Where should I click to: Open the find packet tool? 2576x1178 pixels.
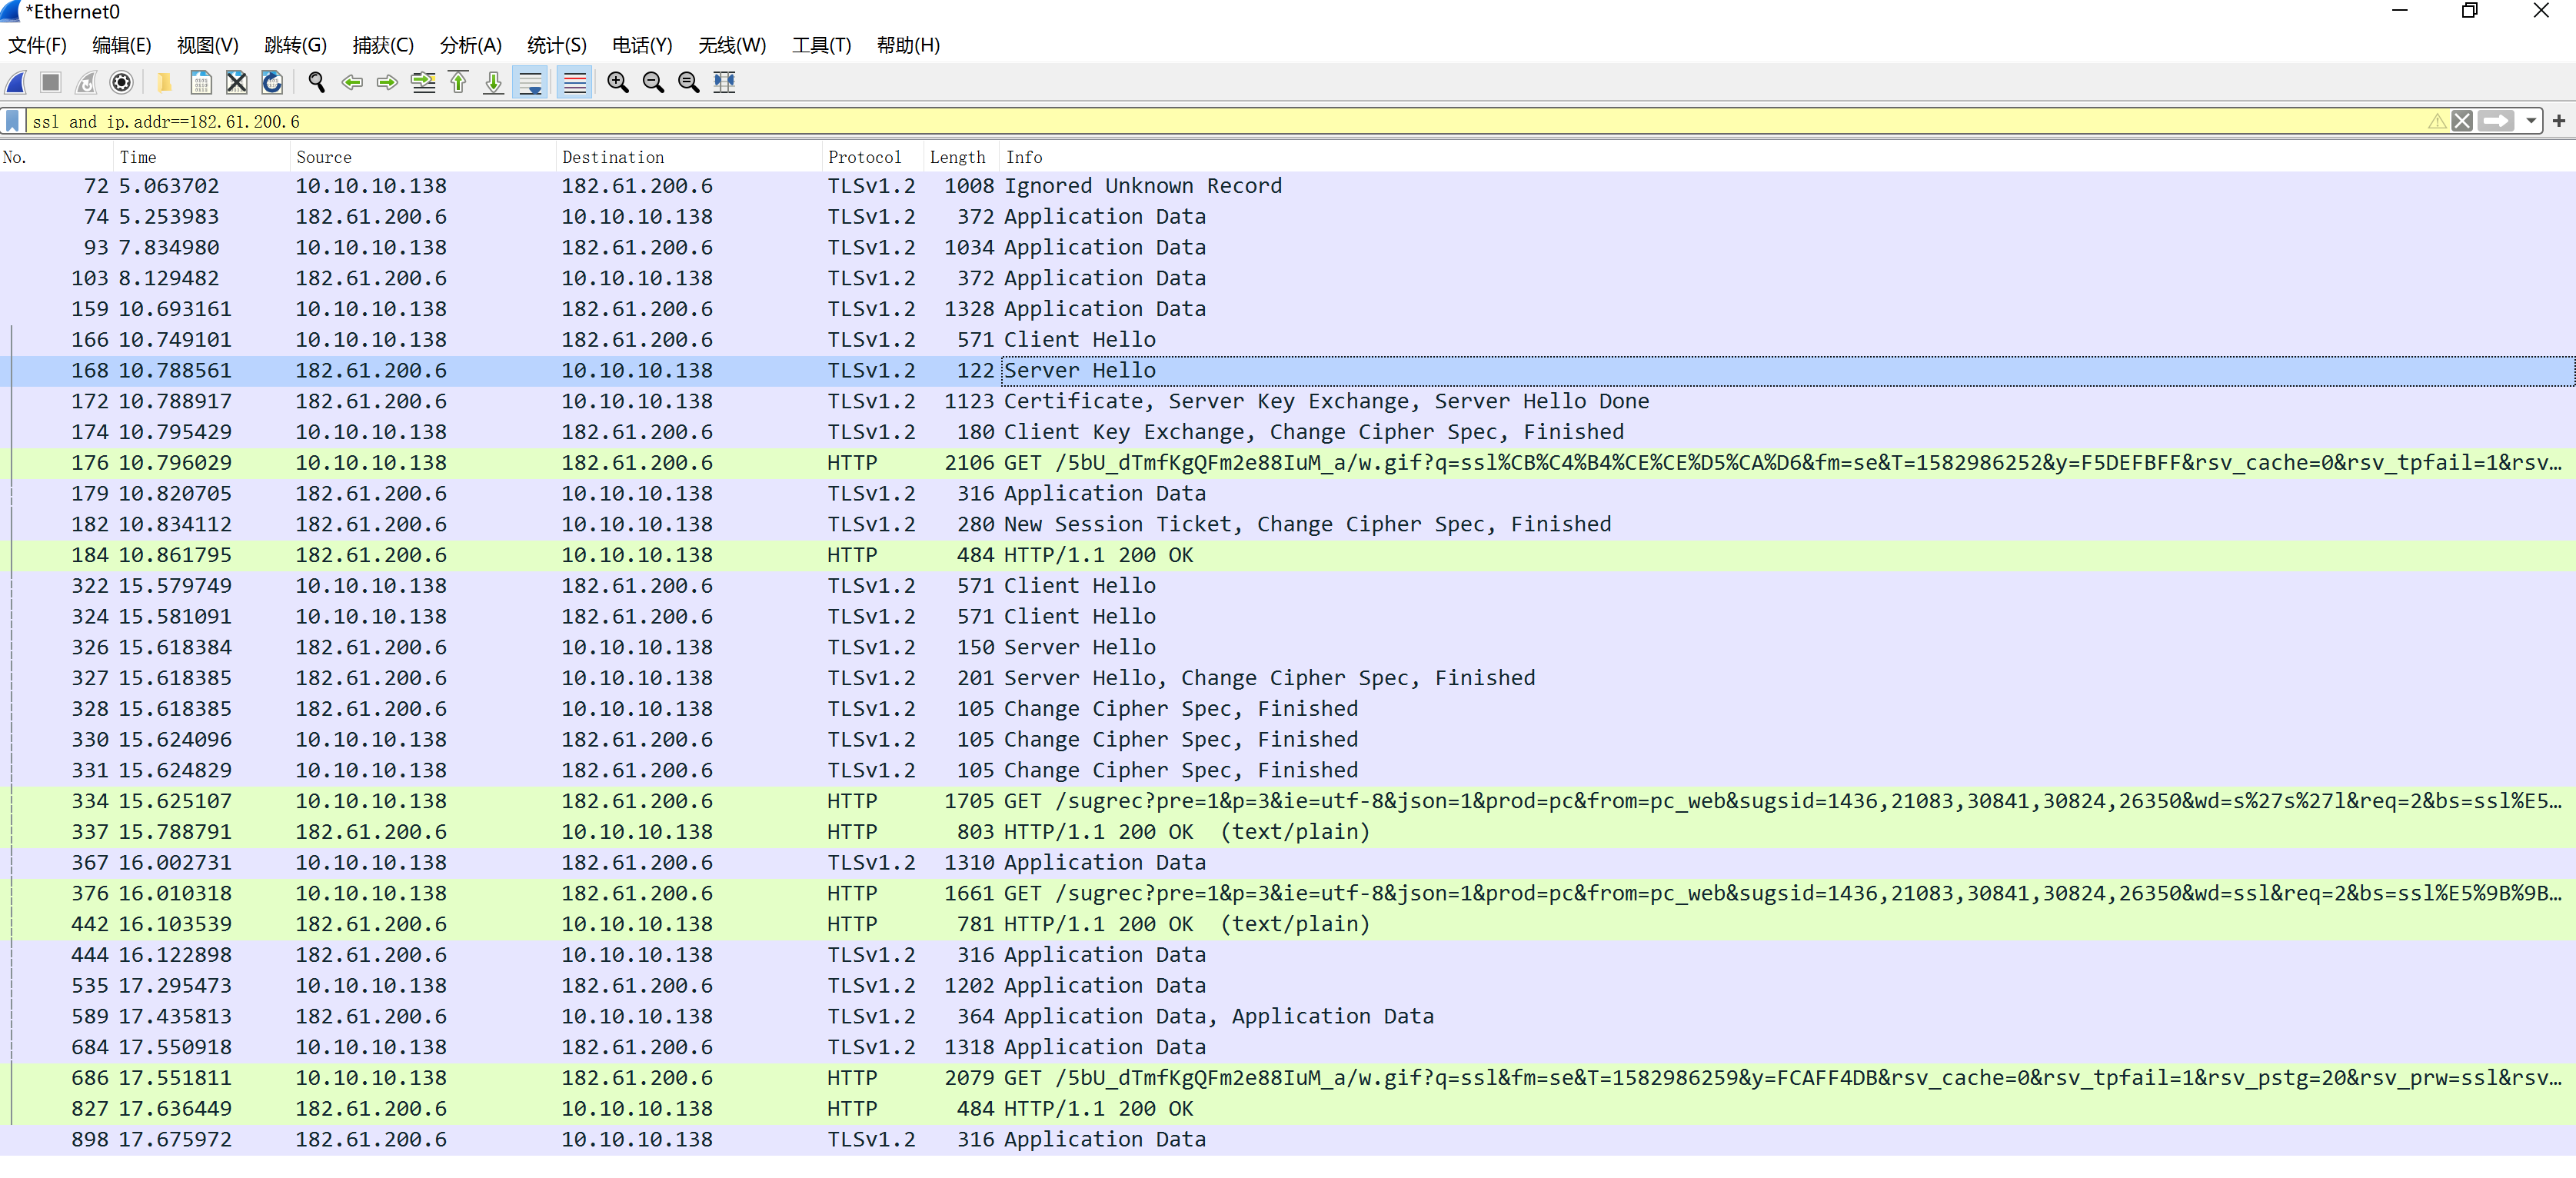[316, 82]
